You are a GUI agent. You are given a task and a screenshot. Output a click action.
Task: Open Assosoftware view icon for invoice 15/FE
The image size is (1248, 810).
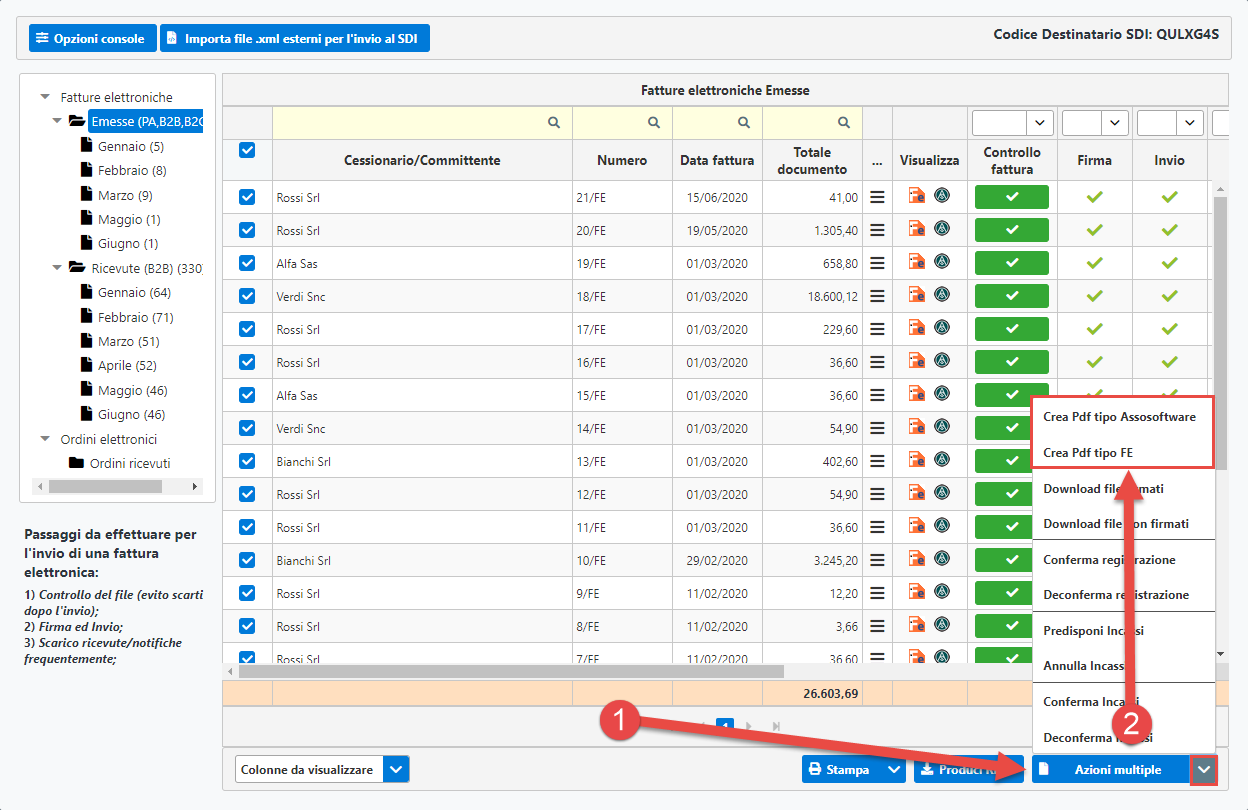[x=942, y=394]
